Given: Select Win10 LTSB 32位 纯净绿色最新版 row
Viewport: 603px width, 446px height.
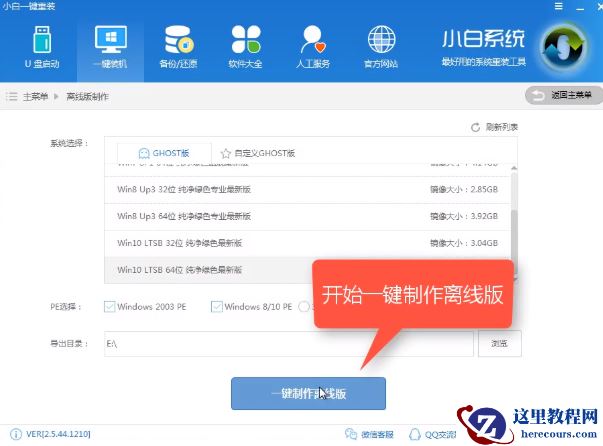Looking at the screenshot, I should pos(308,243).
